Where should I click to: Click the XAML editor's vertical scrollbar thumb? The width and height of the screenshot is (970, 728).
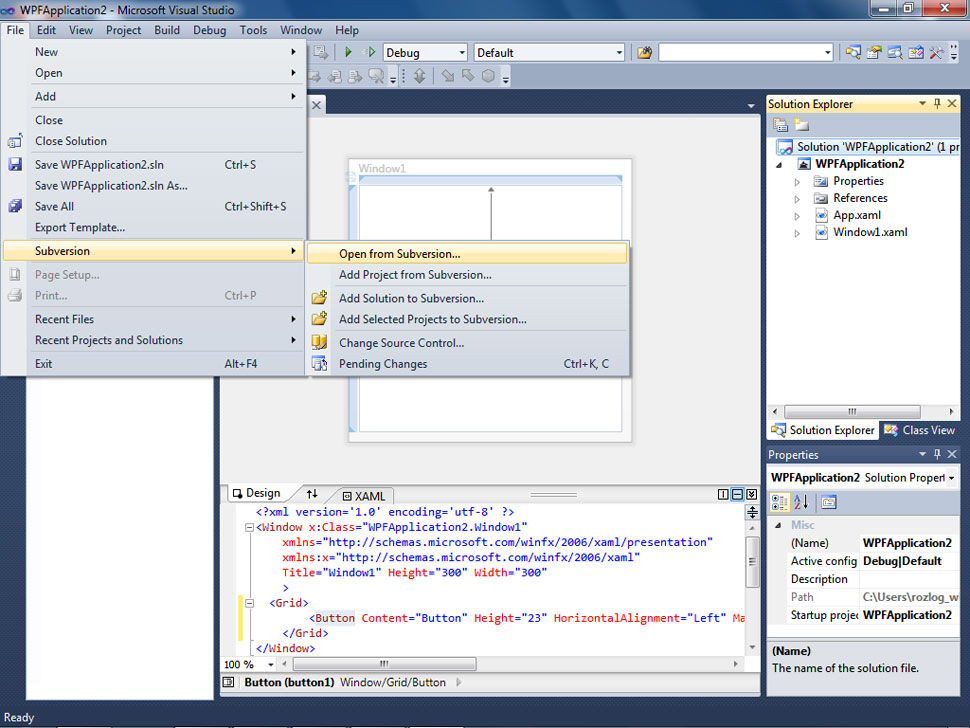pos(752,562)
